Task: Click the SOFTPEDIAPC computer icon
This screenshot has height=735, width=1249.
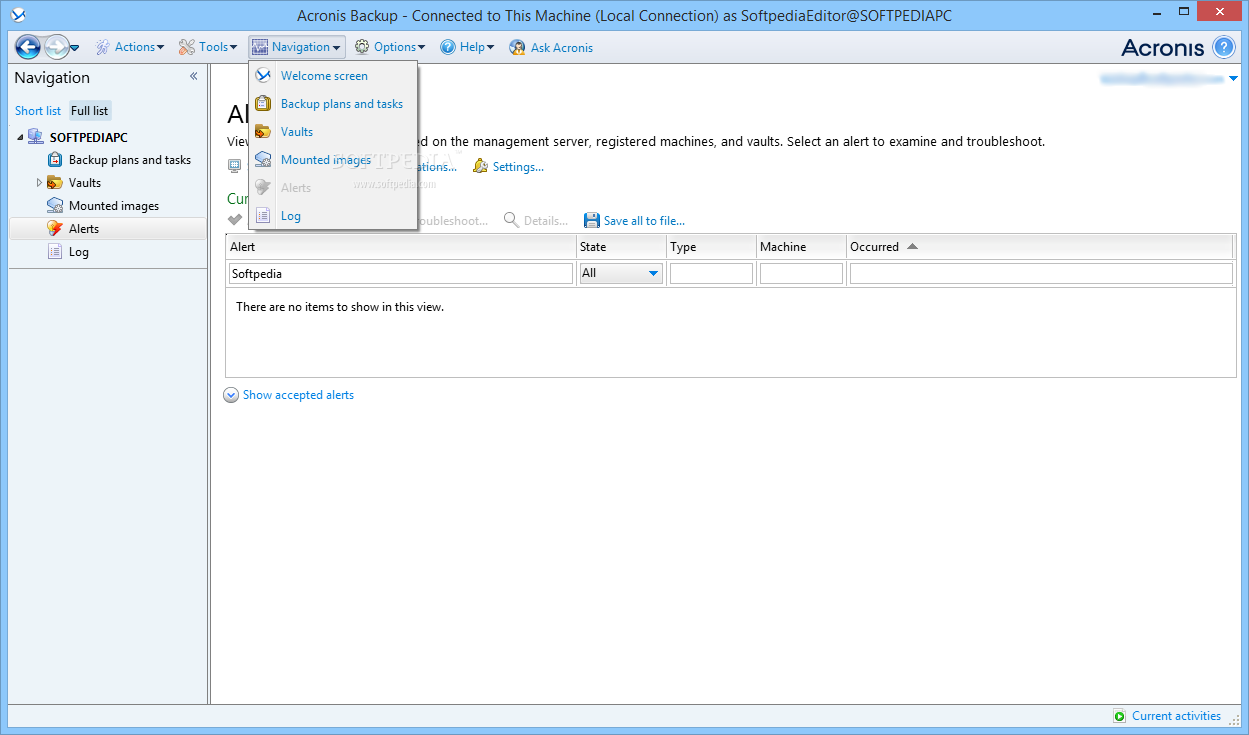Action: click(36, 137)
